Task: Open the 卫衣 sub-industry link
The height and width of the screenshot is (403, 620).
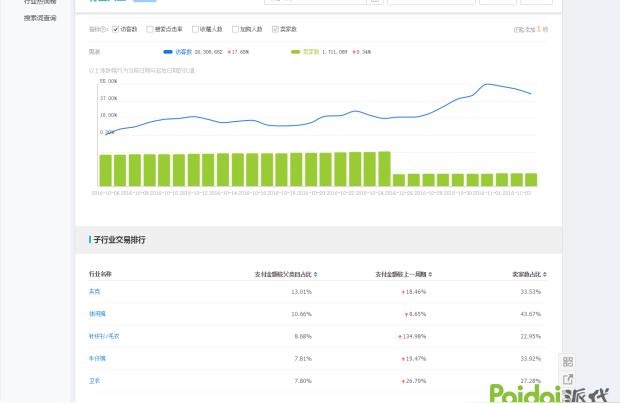Action: tap(95, 381)
